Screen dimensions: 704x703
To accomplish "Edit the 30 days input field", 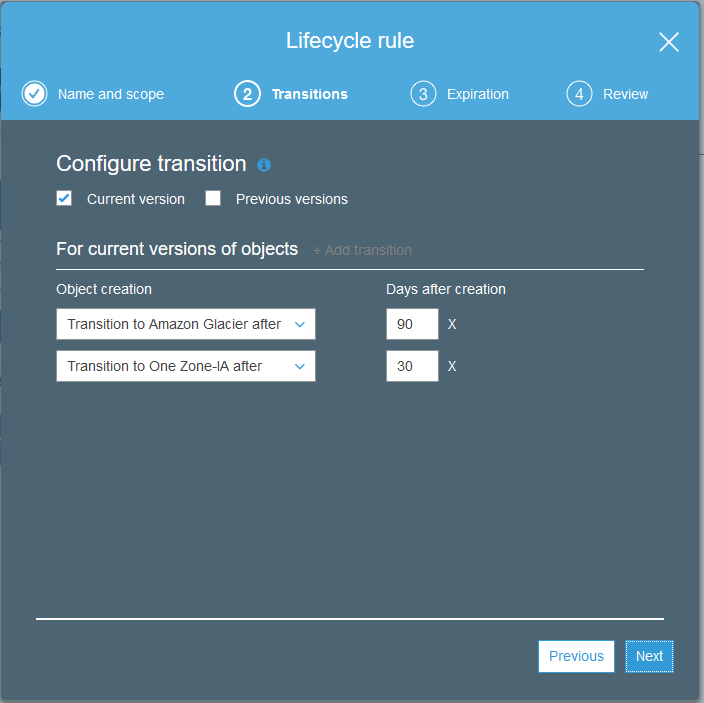I will point(412,366).
